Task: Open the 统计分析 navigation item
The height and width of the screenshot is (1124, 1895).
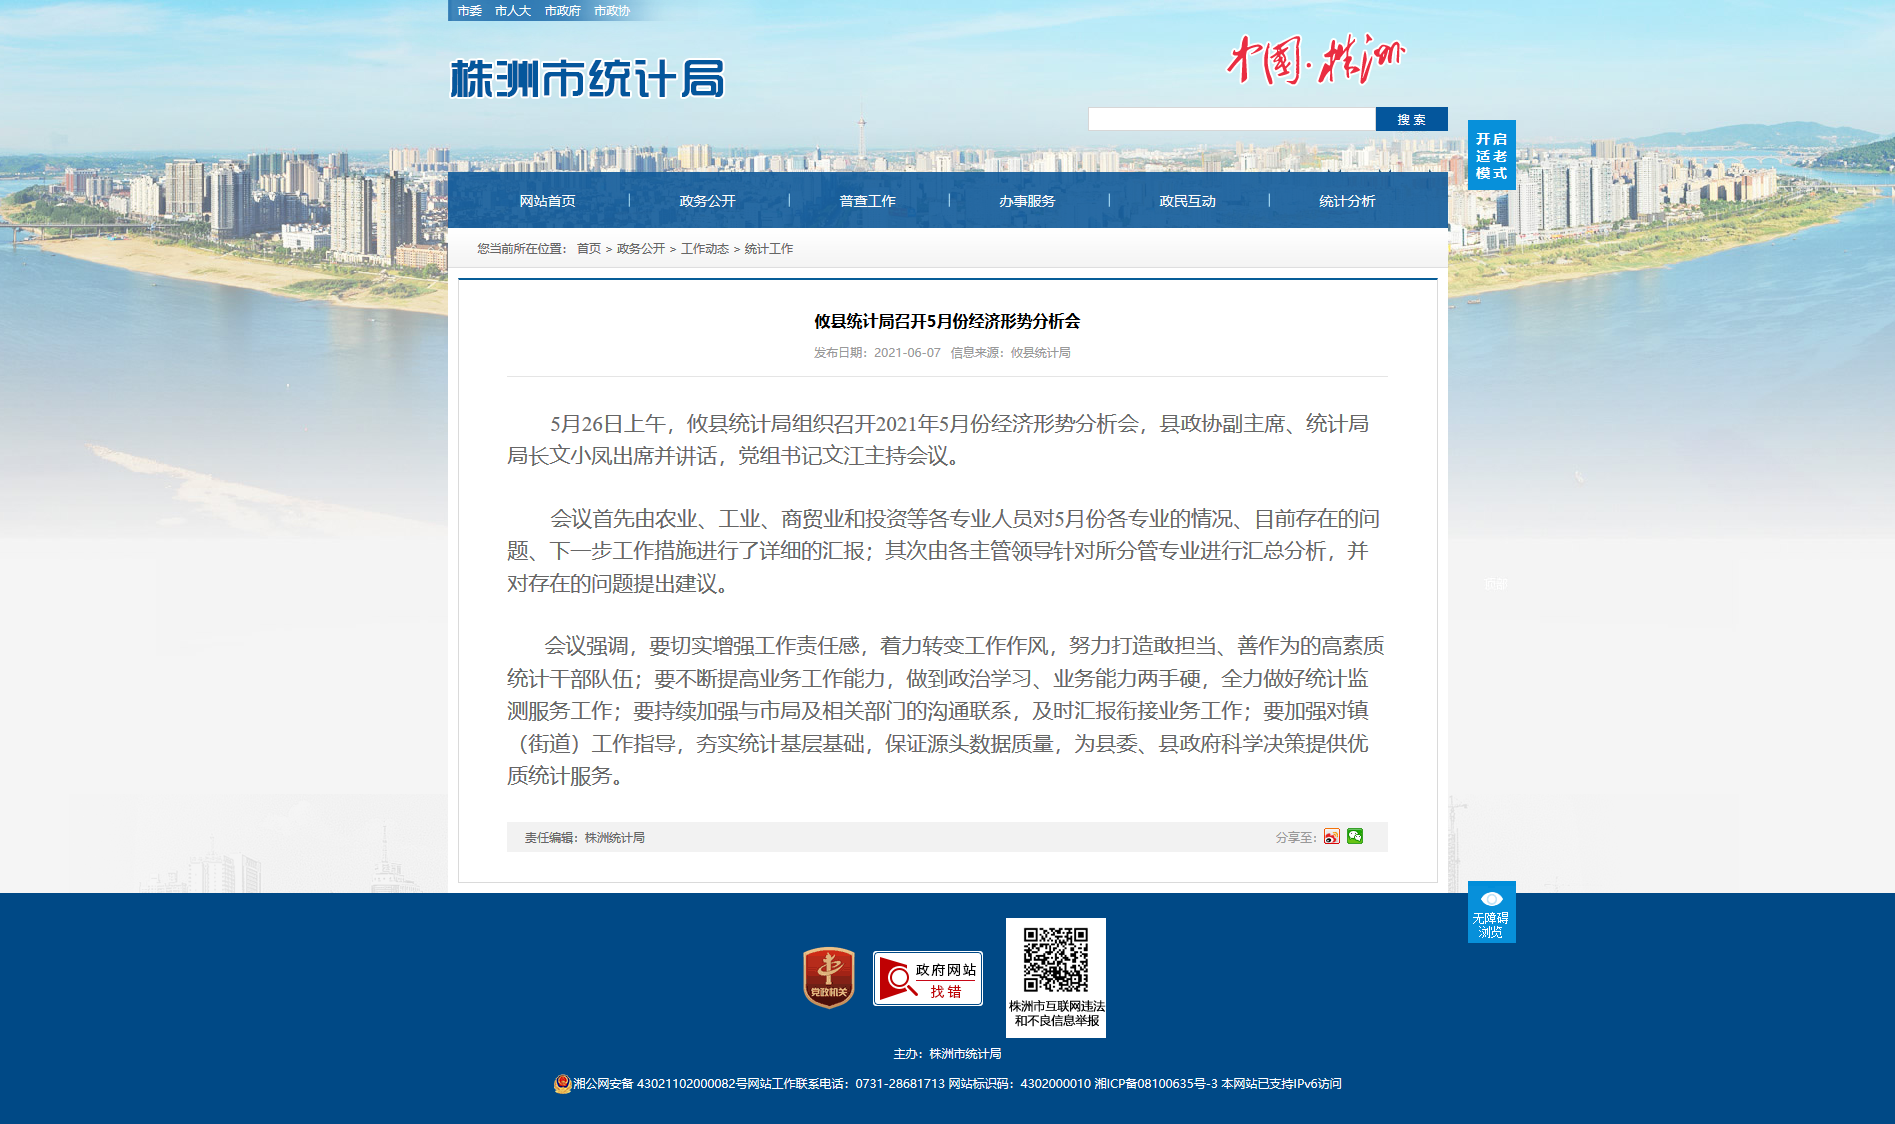Action: pos(1347,201)
